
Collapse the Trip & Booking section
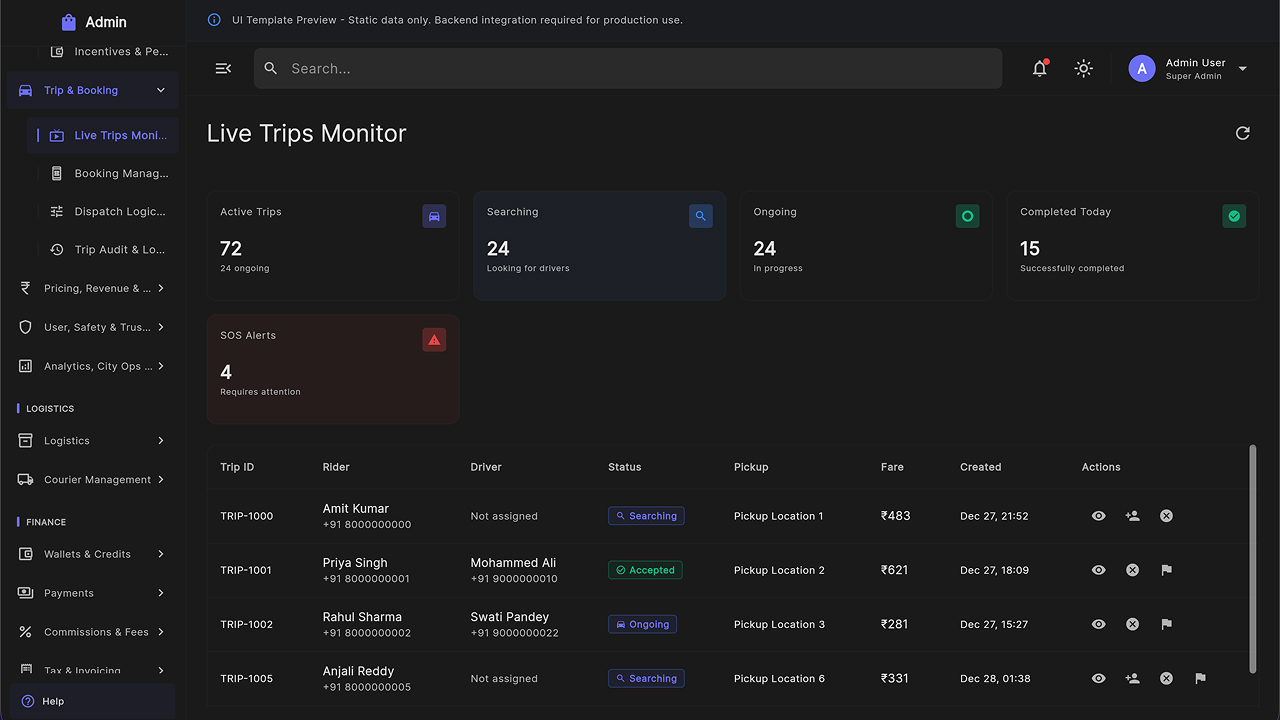pos(92,90)
